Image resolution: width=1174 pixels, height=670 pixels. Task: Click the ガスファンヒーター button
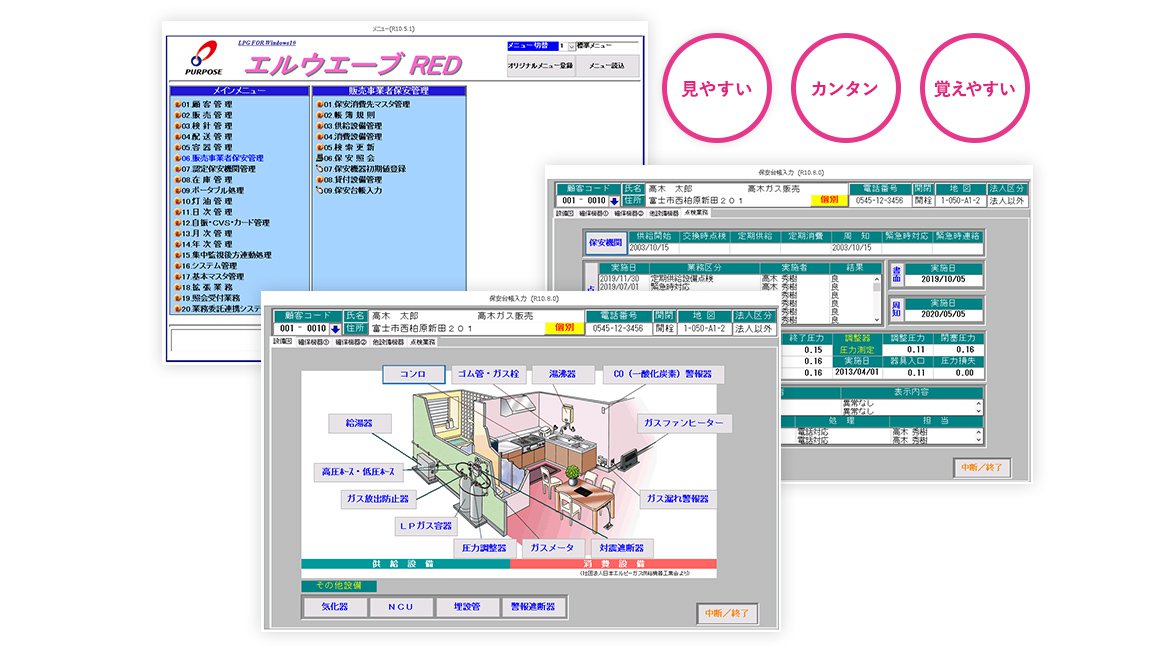click(x=684, y=423)
